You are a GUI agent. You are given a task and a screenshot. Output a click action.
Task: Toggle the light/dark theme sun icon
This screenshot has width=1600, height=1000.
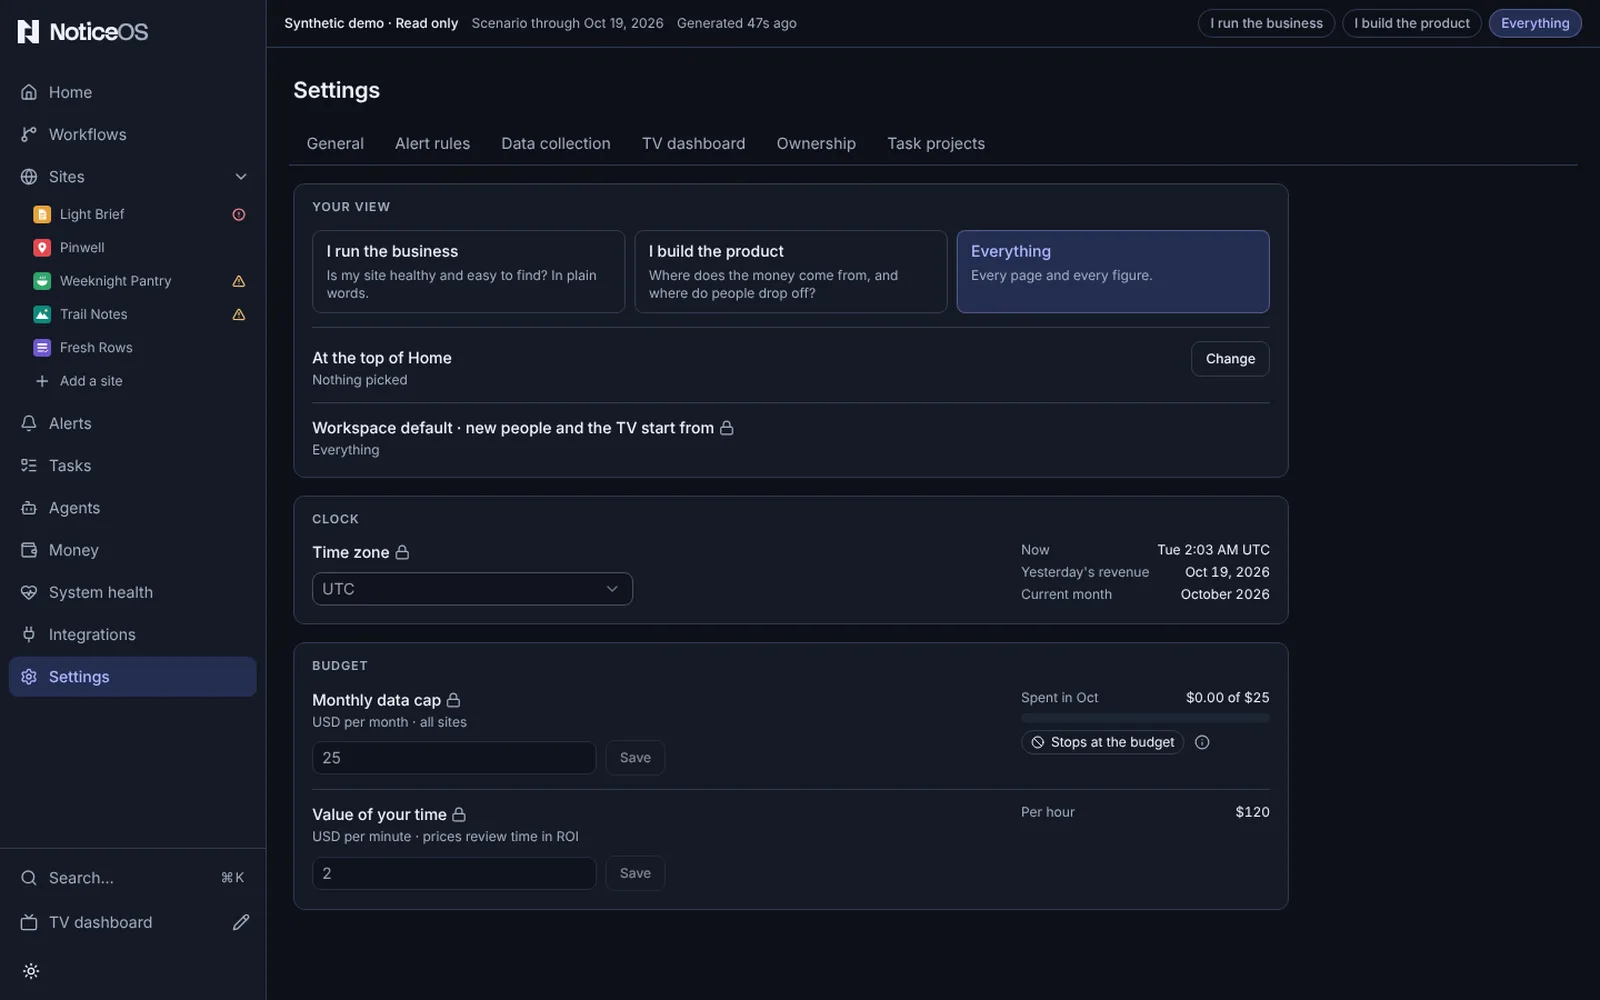tap(31, 971)
